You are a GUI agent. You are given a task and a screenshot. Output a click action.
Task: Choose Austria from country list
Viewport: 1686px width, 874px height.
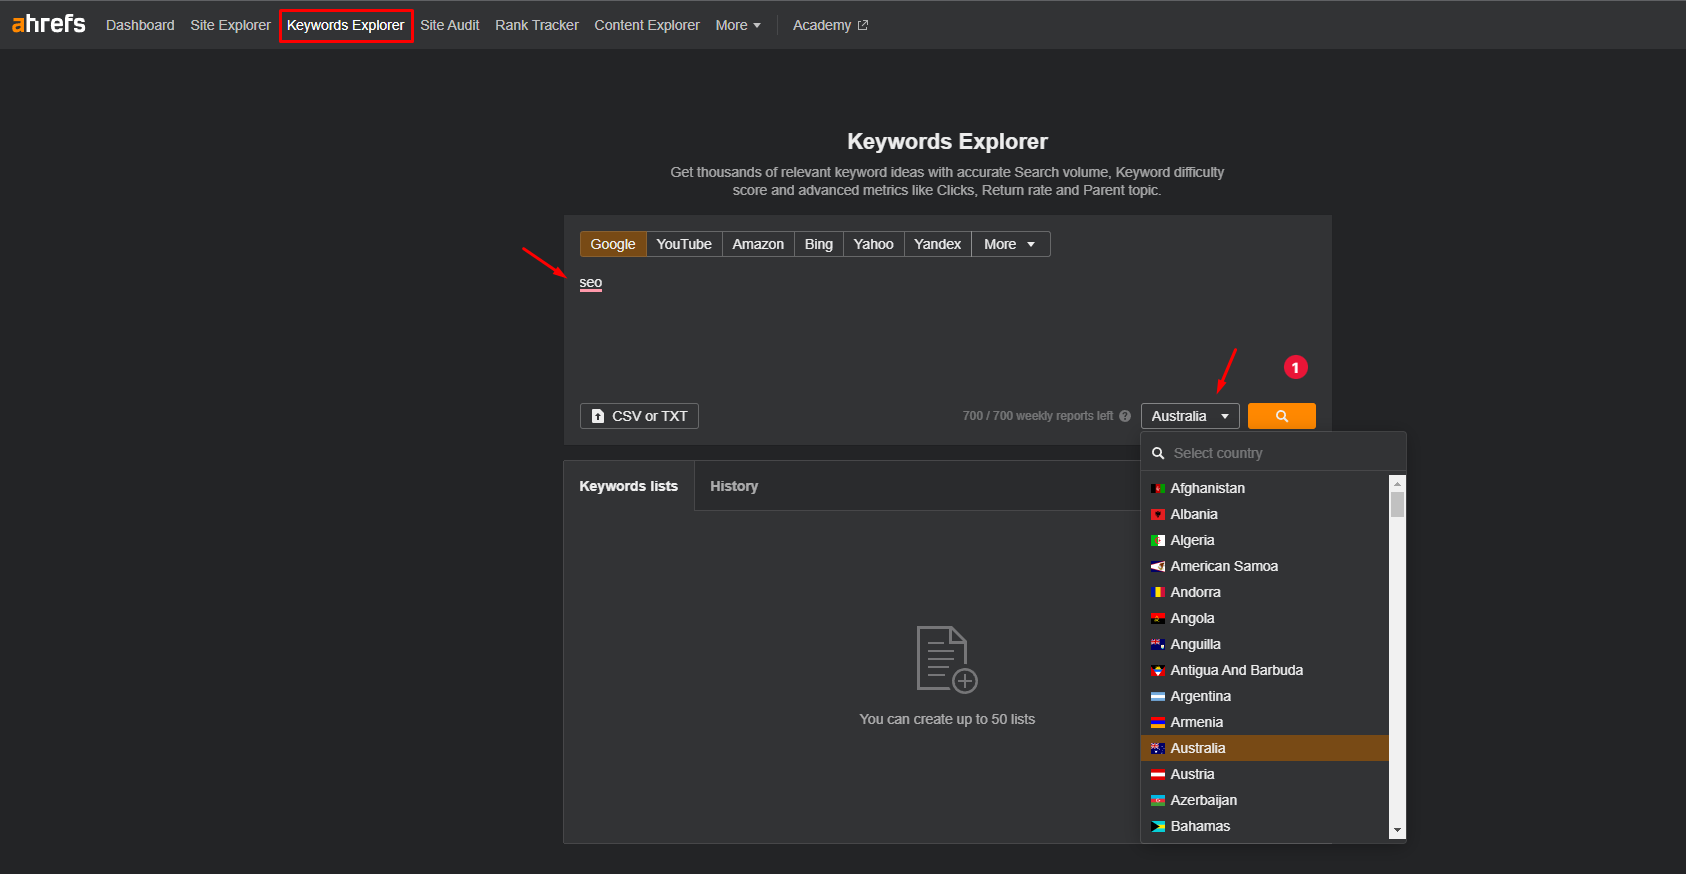coord(1265,774)
